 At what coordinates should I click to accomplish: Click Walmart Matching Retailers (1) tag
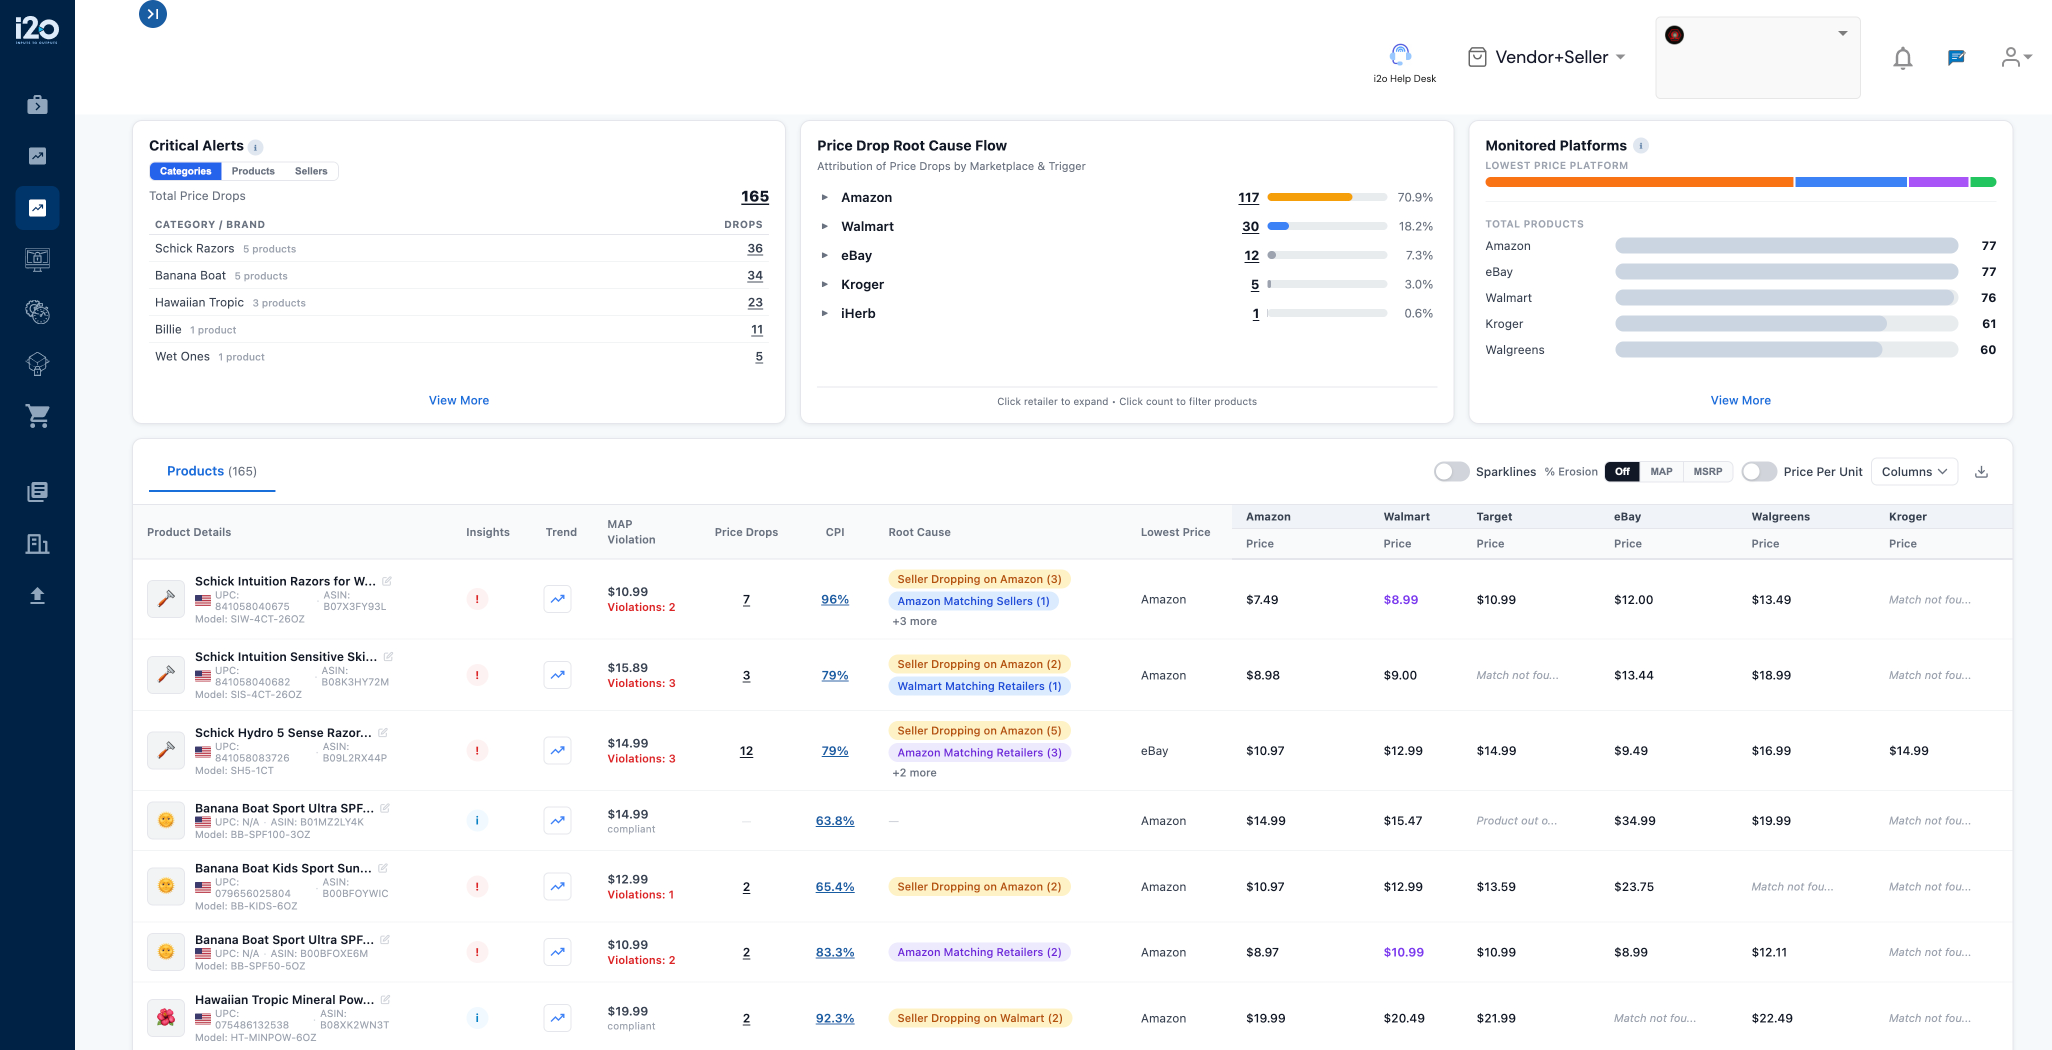click(x=979, y=686)
